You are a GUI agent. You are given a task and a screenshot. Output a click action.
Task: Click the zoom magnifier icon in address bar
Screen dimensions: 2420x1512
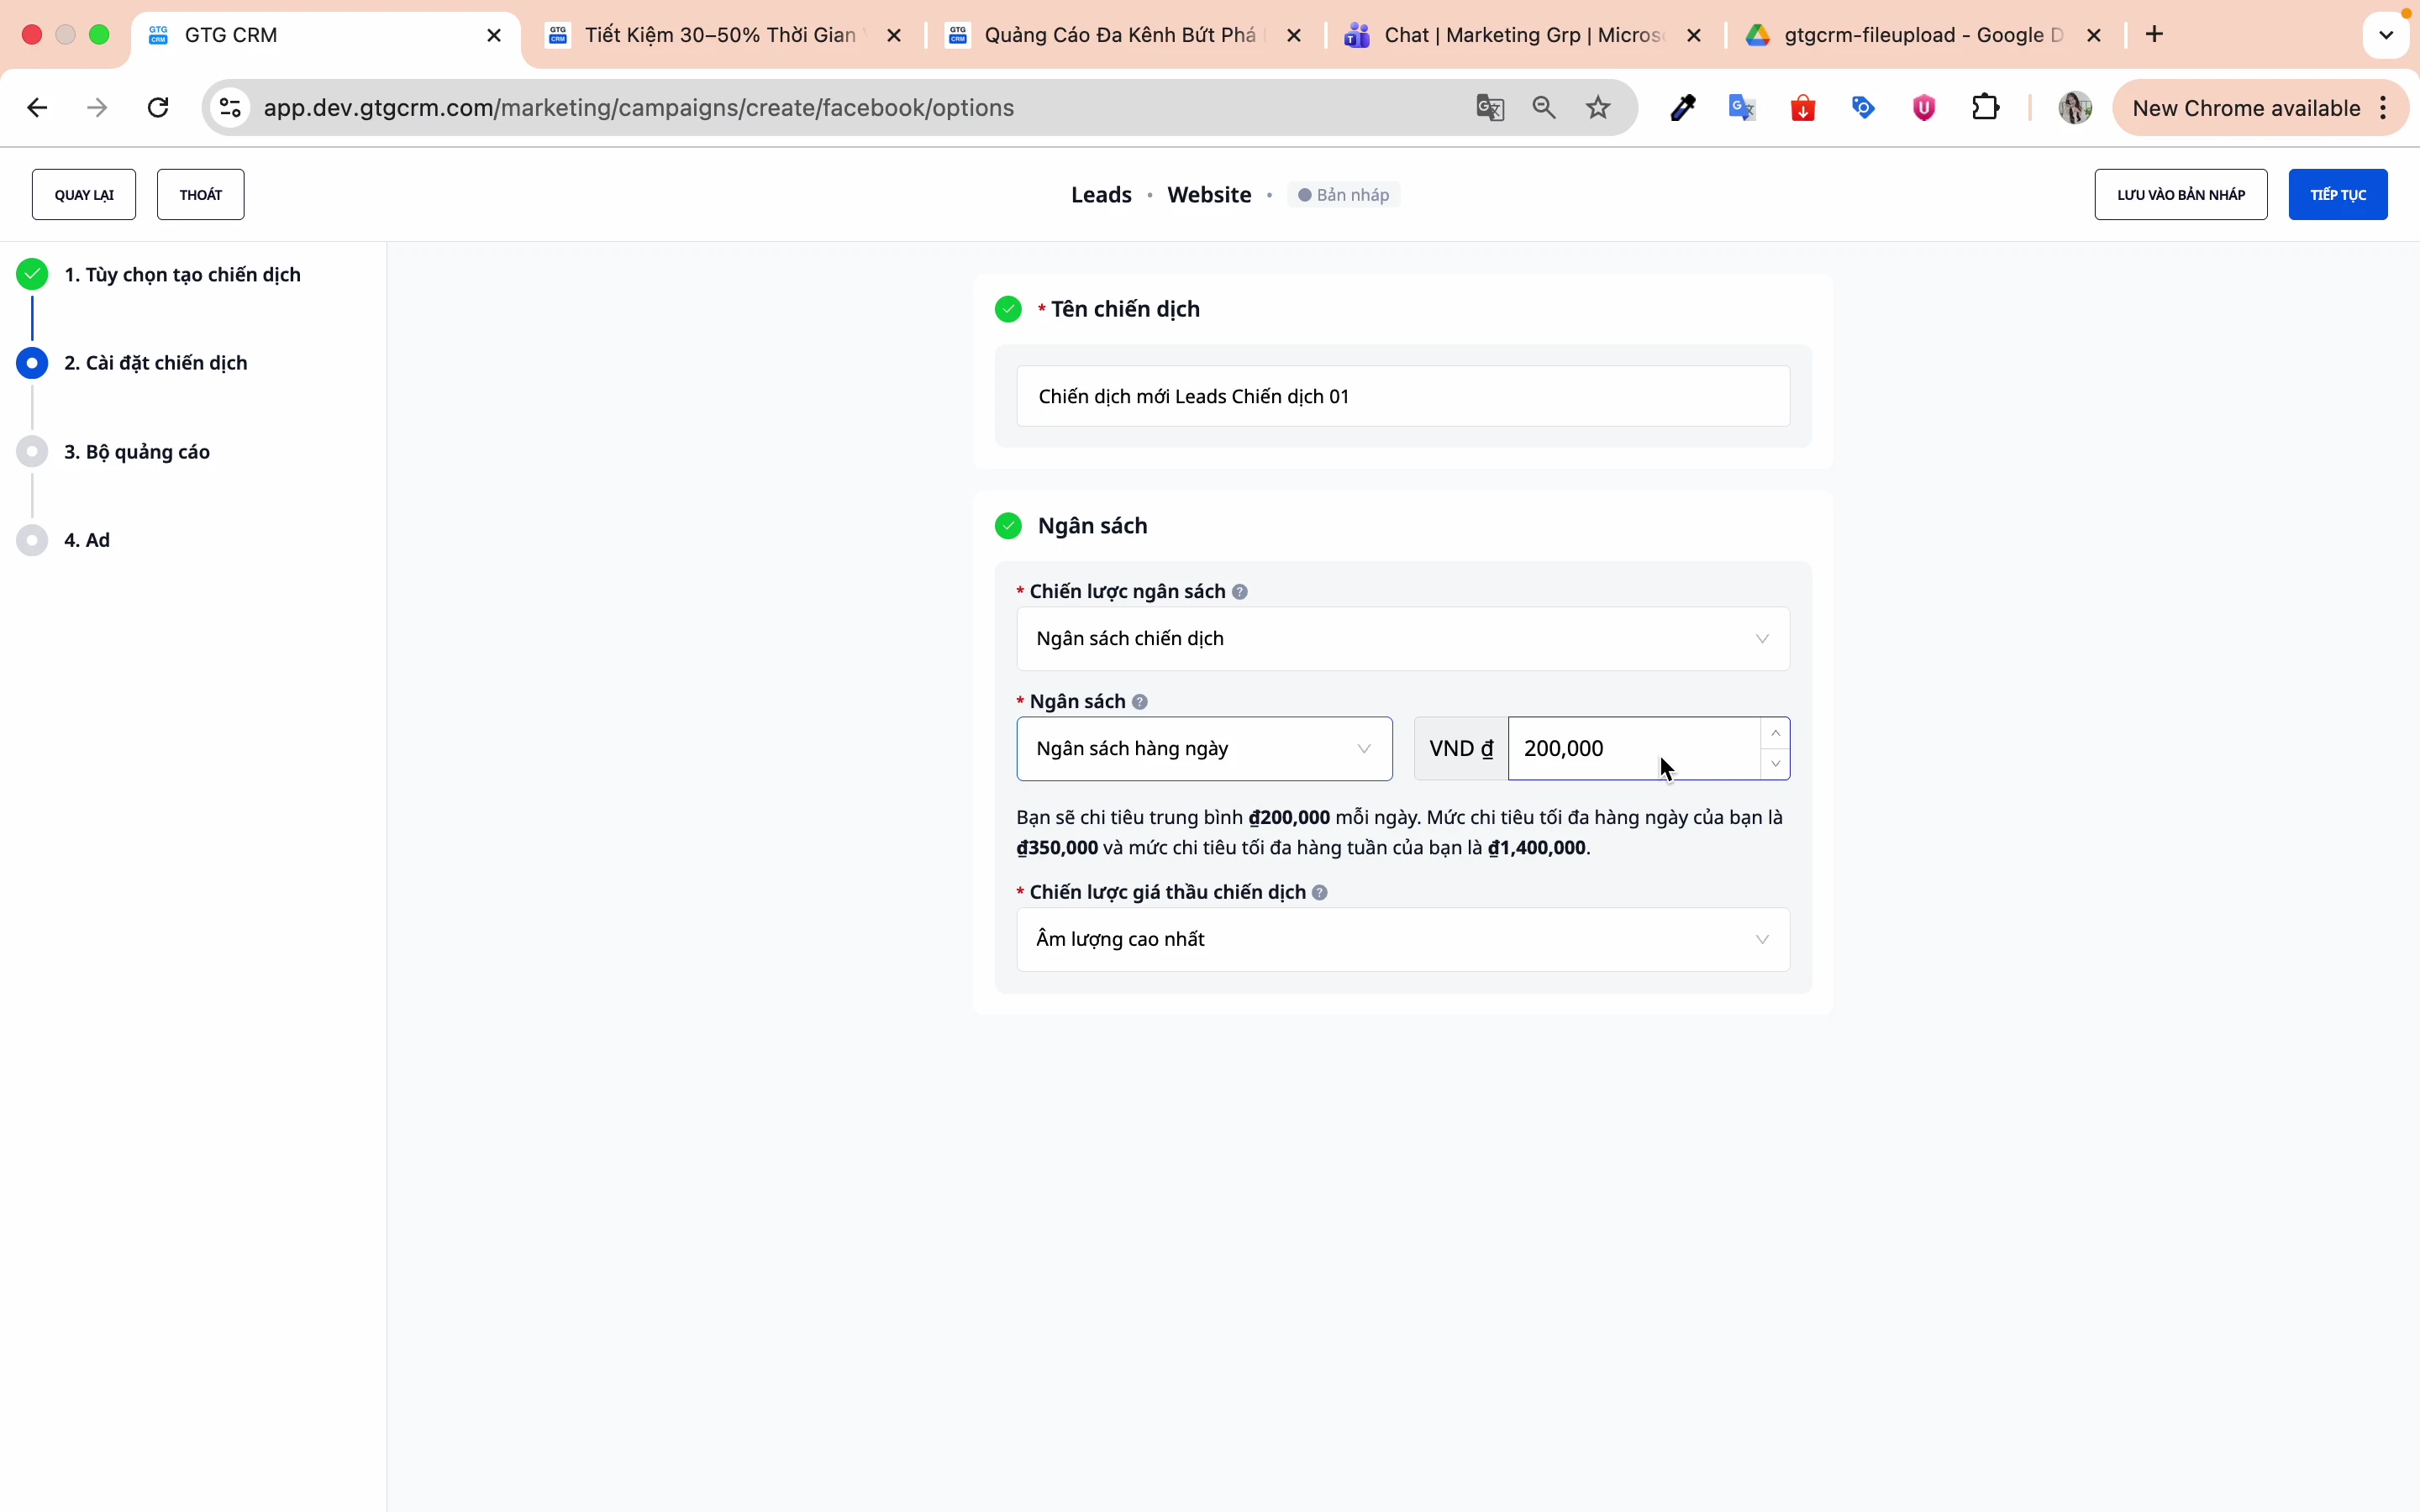[1544, 108]
